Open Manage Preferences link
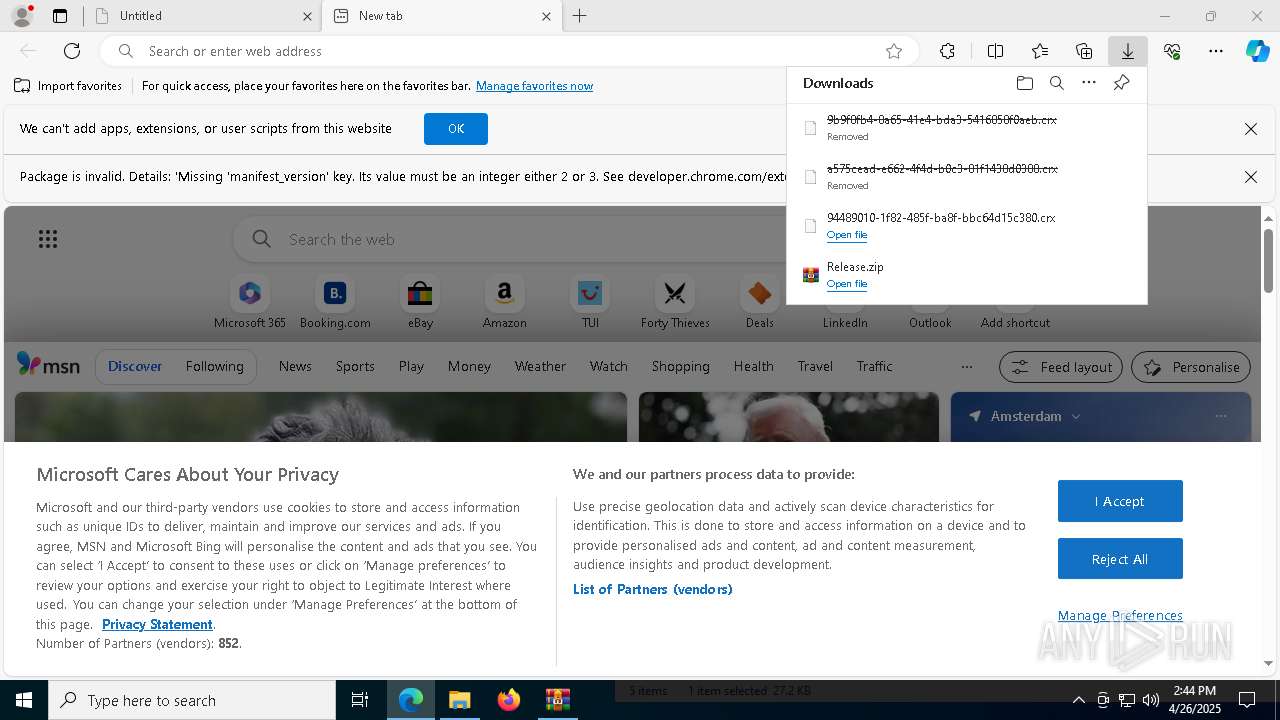 coord(1120,615)
